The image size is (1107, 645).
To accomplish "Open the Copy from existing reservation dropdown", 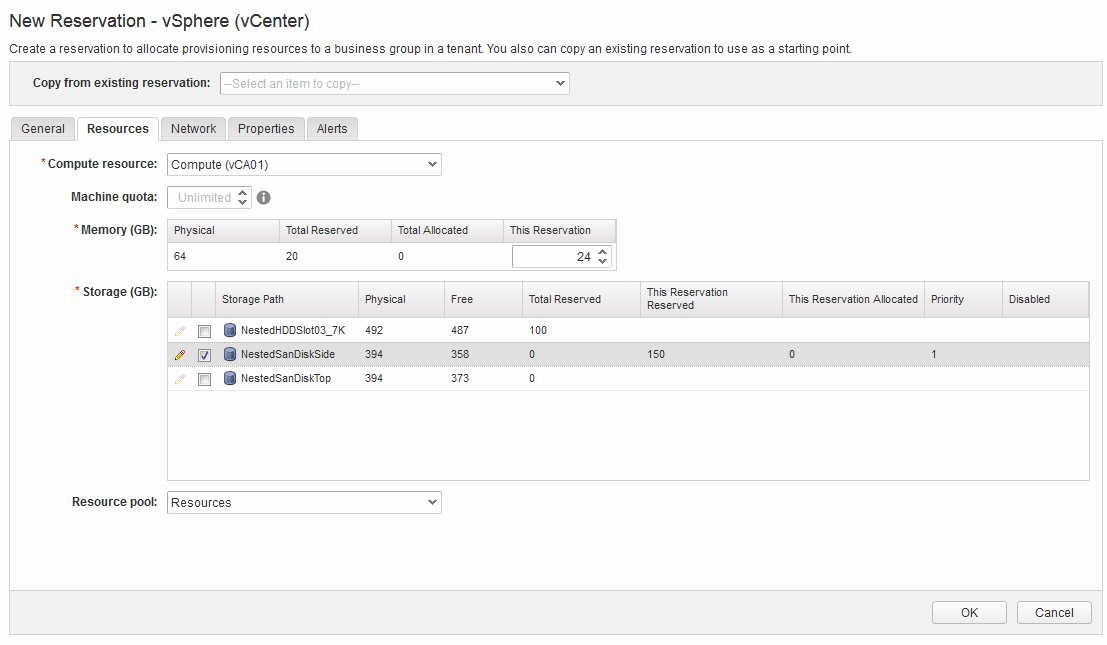I will point(394,84).
